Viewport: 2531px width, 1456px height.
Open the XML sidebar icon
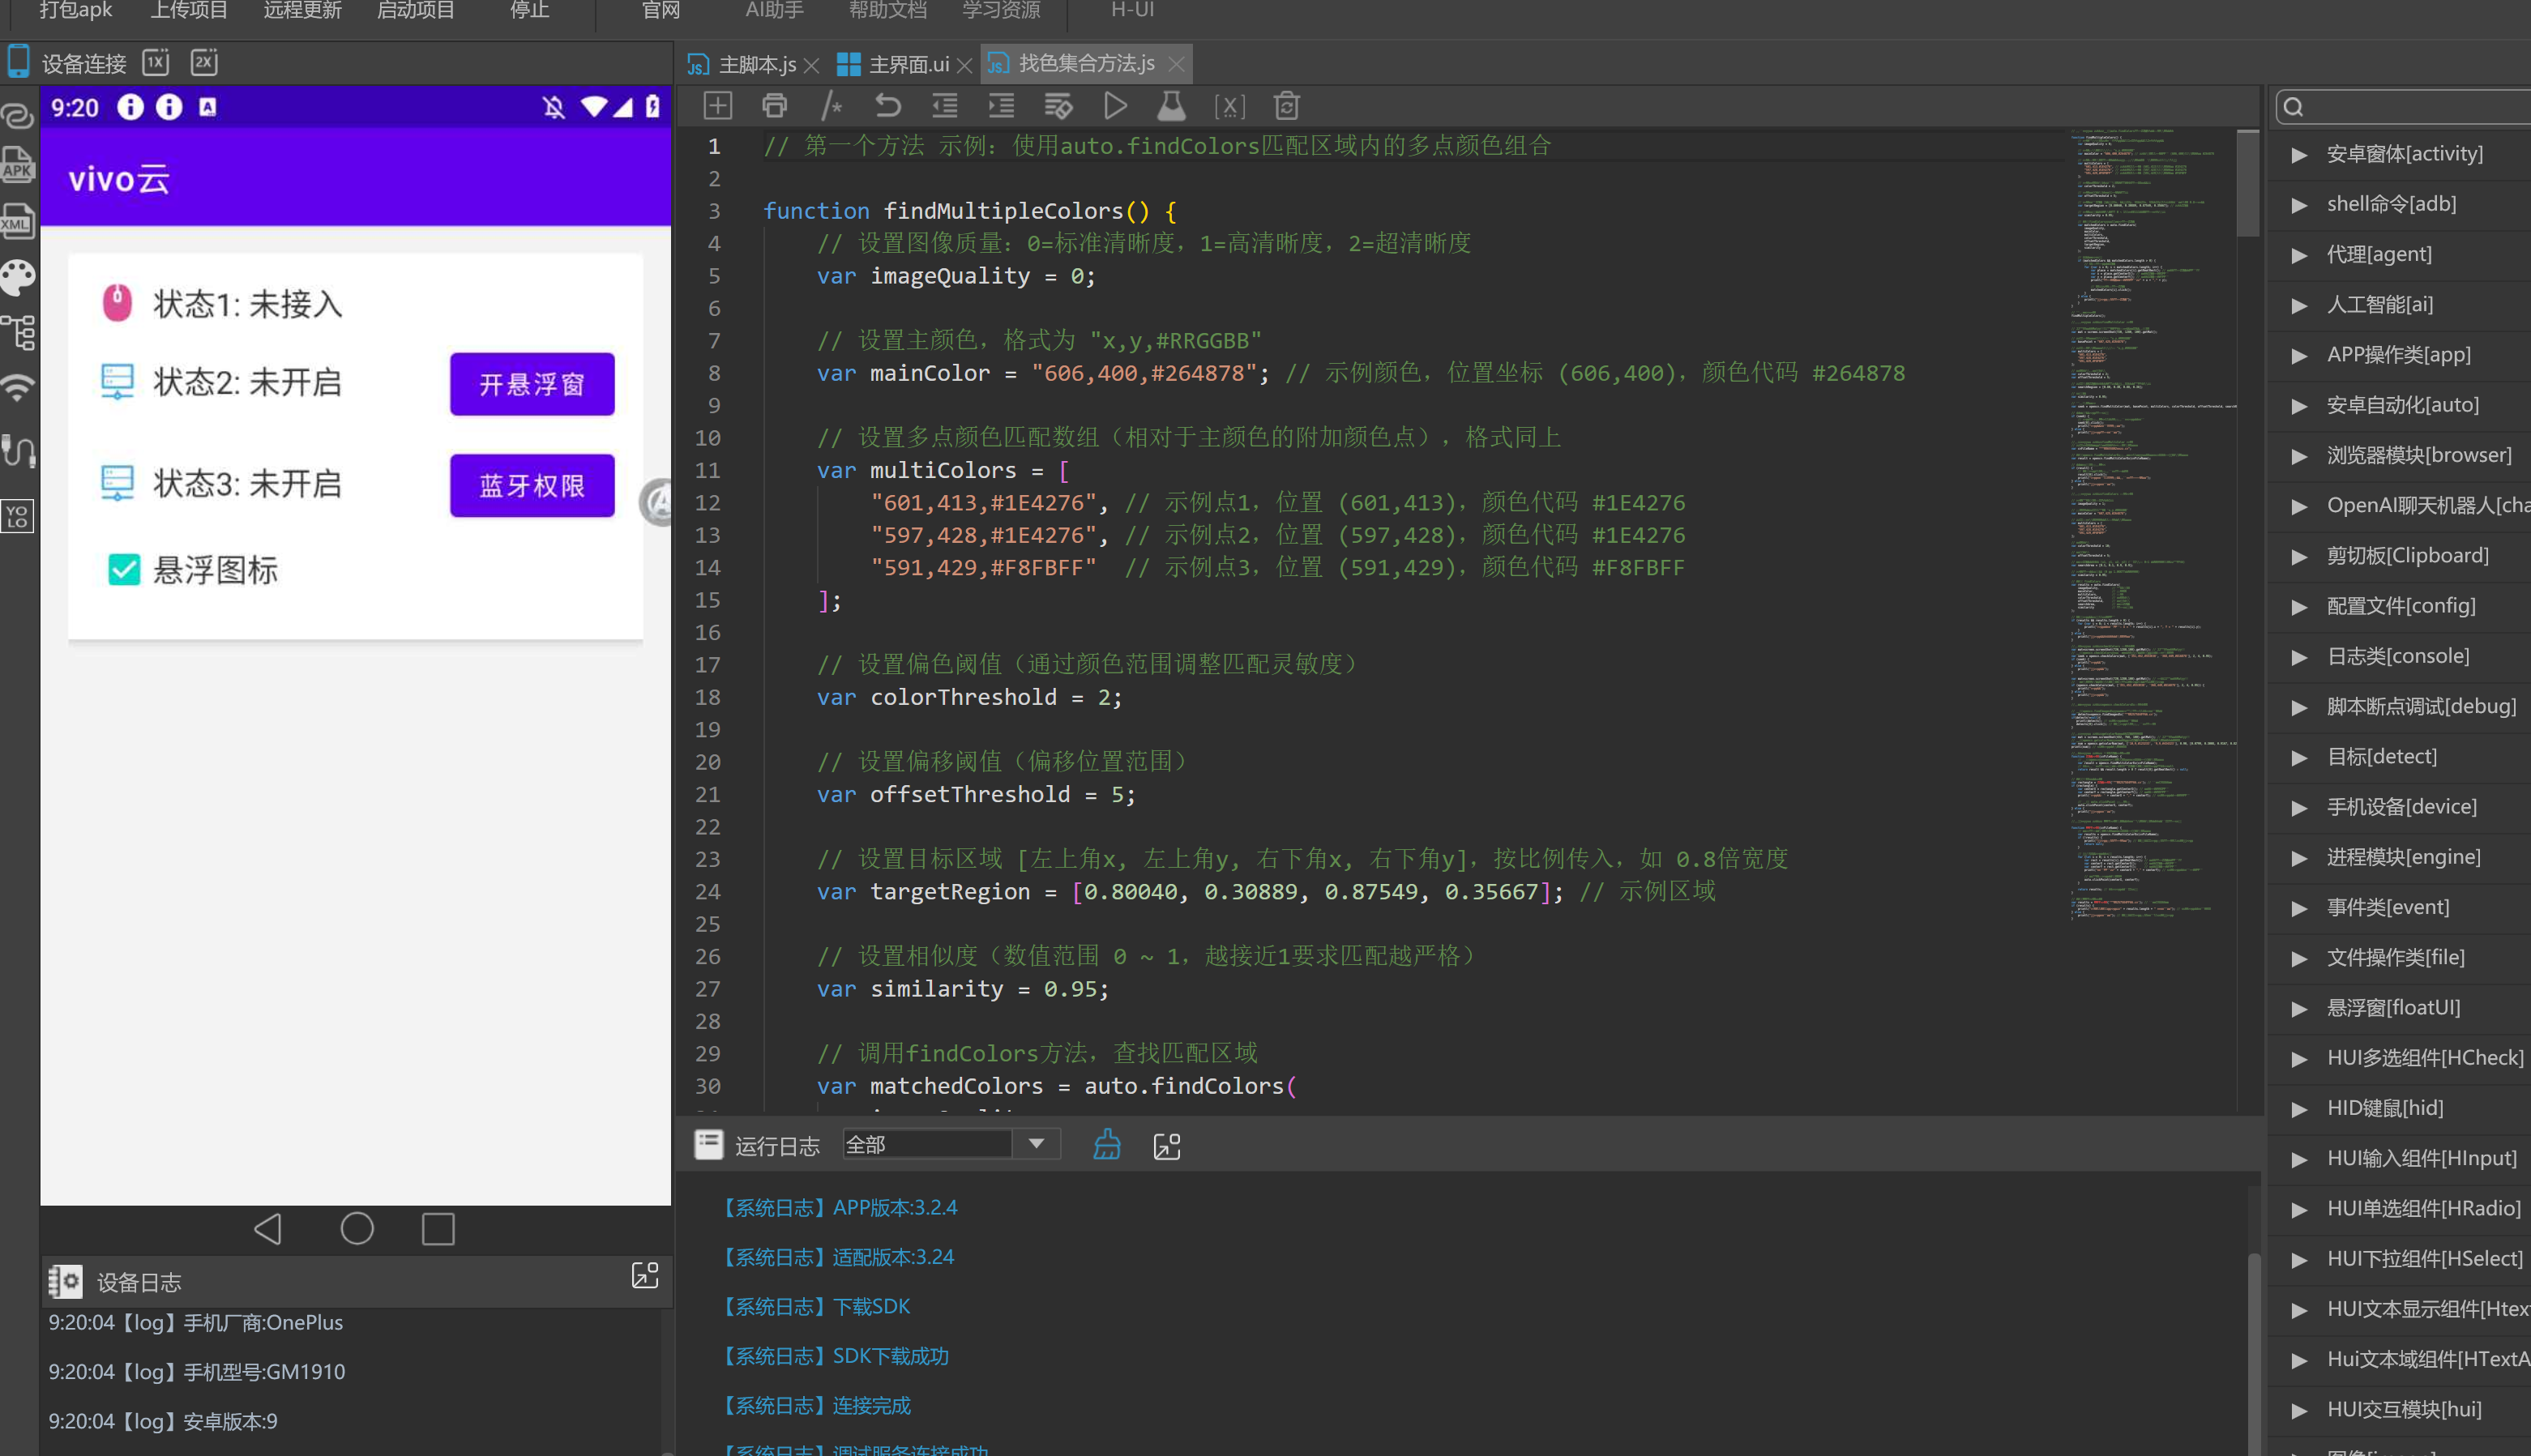[18, 220]
